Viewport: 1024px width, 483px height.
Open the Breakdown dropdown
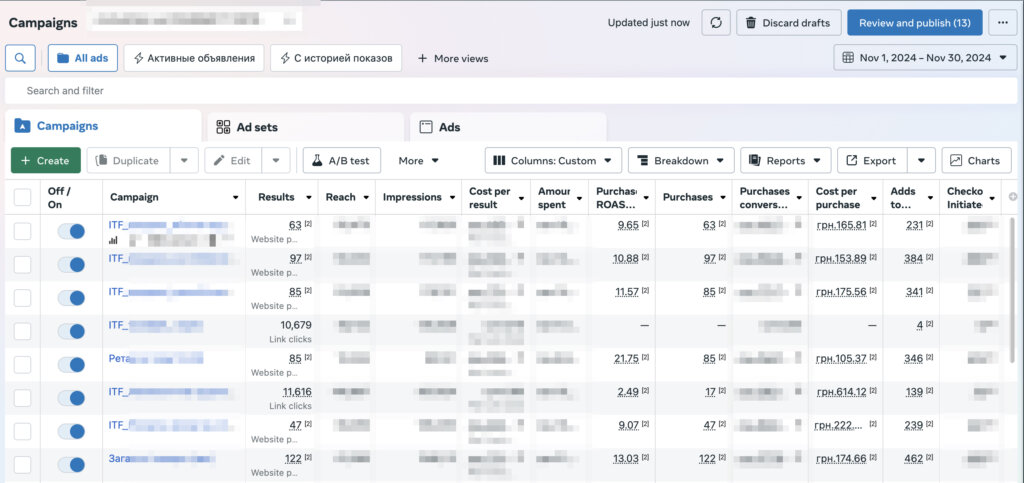tap(681, 160)
